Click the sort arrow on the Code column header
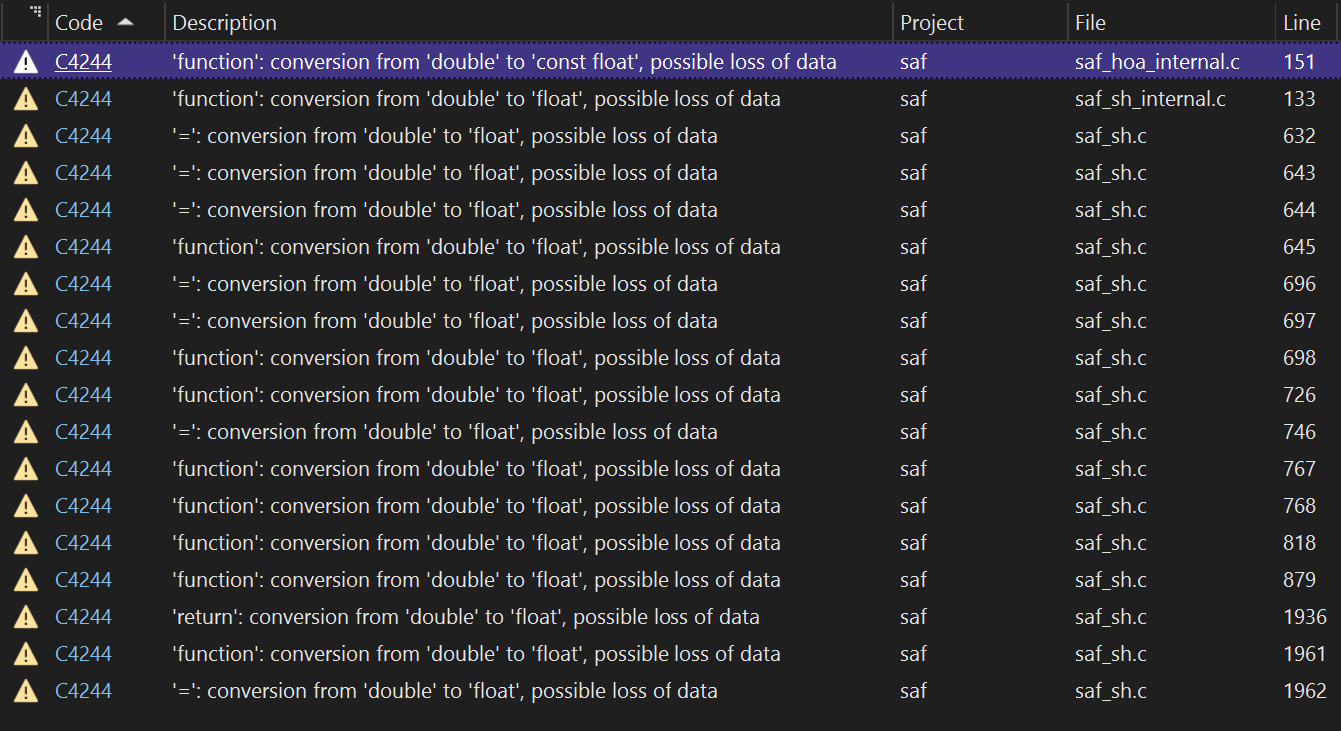Viewport: 1341px width, 731px height. [126, 20]
